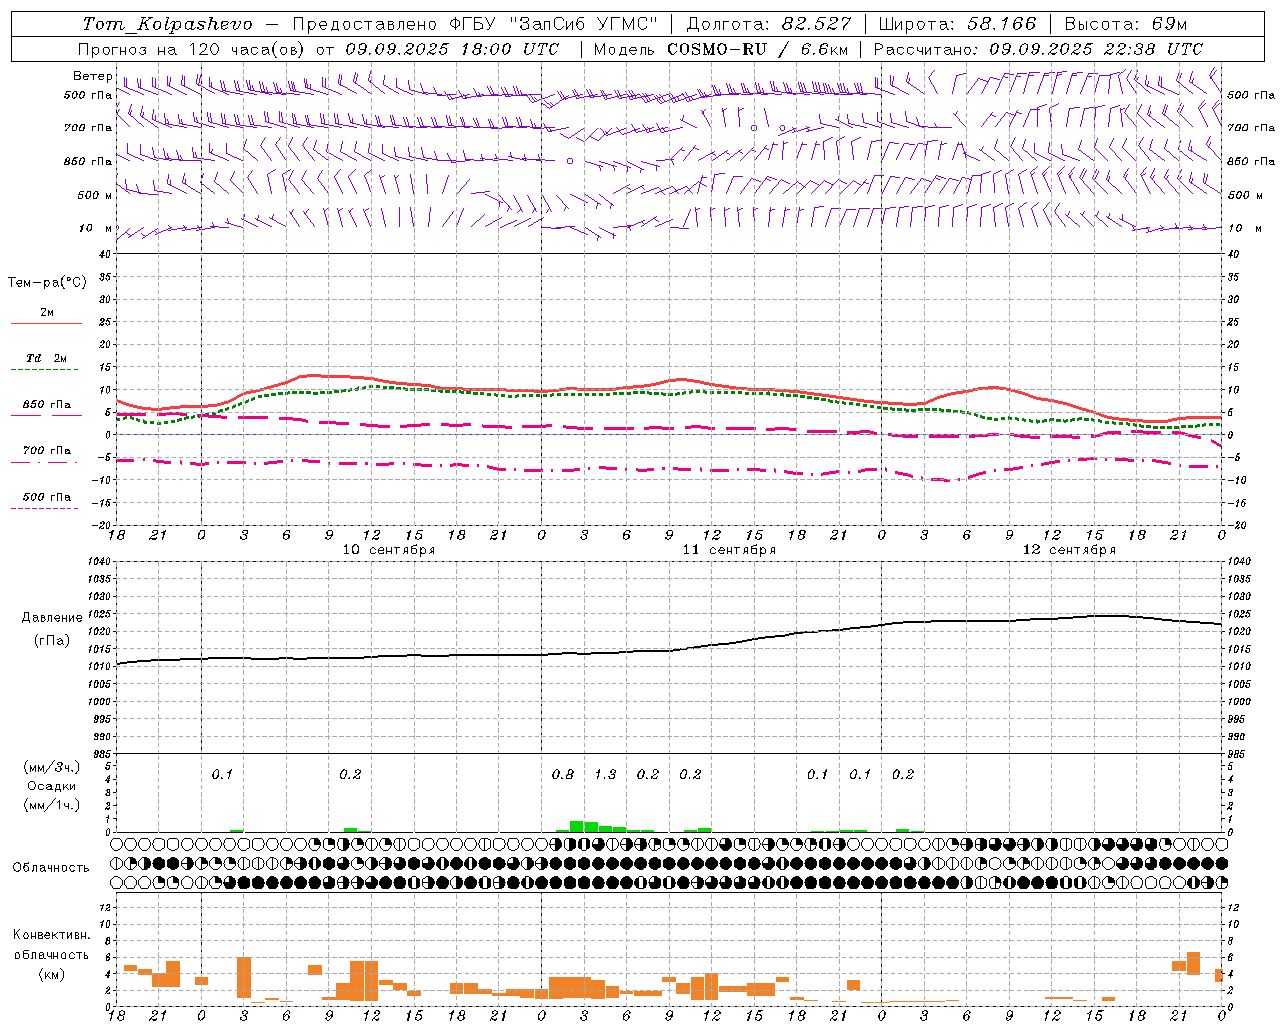Click the date label 10 сентября

(x=389, y=550)
